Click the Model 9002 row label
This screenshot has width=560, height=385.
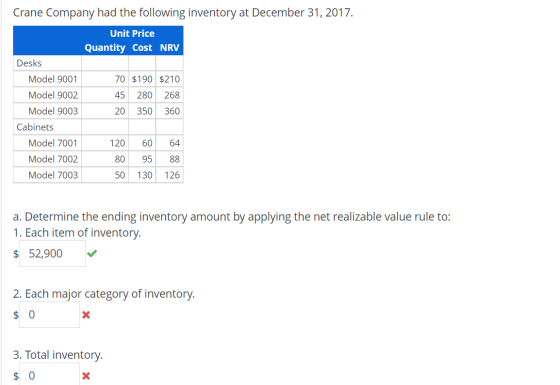point(53,95)
